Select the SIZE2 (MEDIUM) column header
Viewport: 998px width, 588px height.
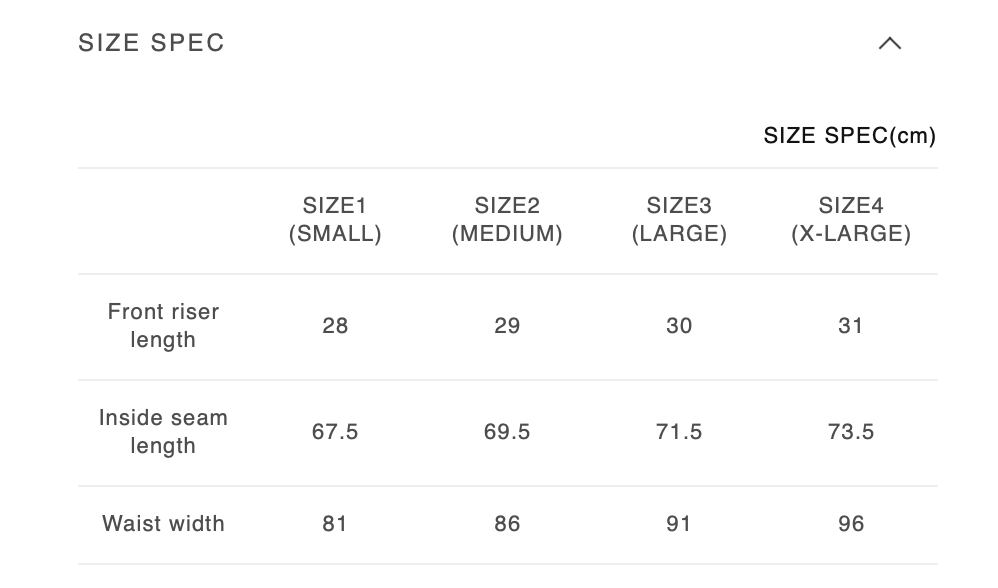click(507, 220)
